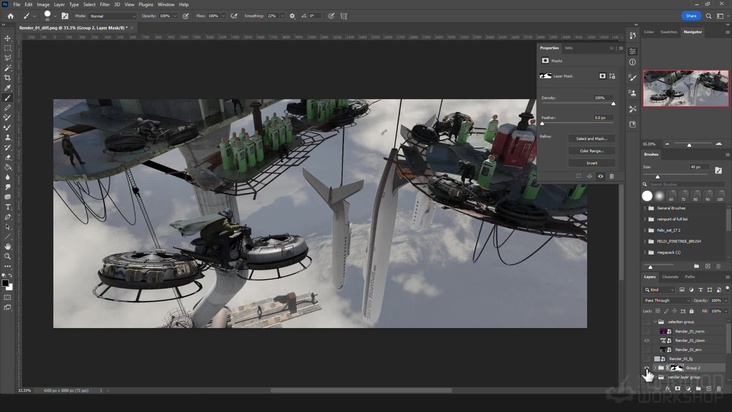Open Pass Through blend mode dropdown
732x412 pixels.
click(667, 300)
